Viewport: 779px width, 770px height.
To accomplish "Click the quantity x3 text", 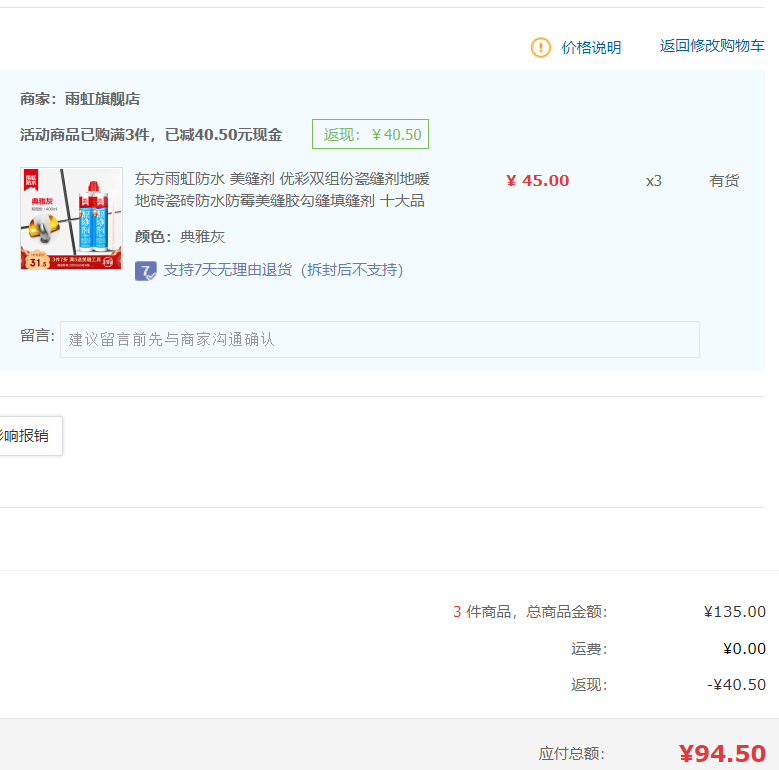I will (653, 181).
